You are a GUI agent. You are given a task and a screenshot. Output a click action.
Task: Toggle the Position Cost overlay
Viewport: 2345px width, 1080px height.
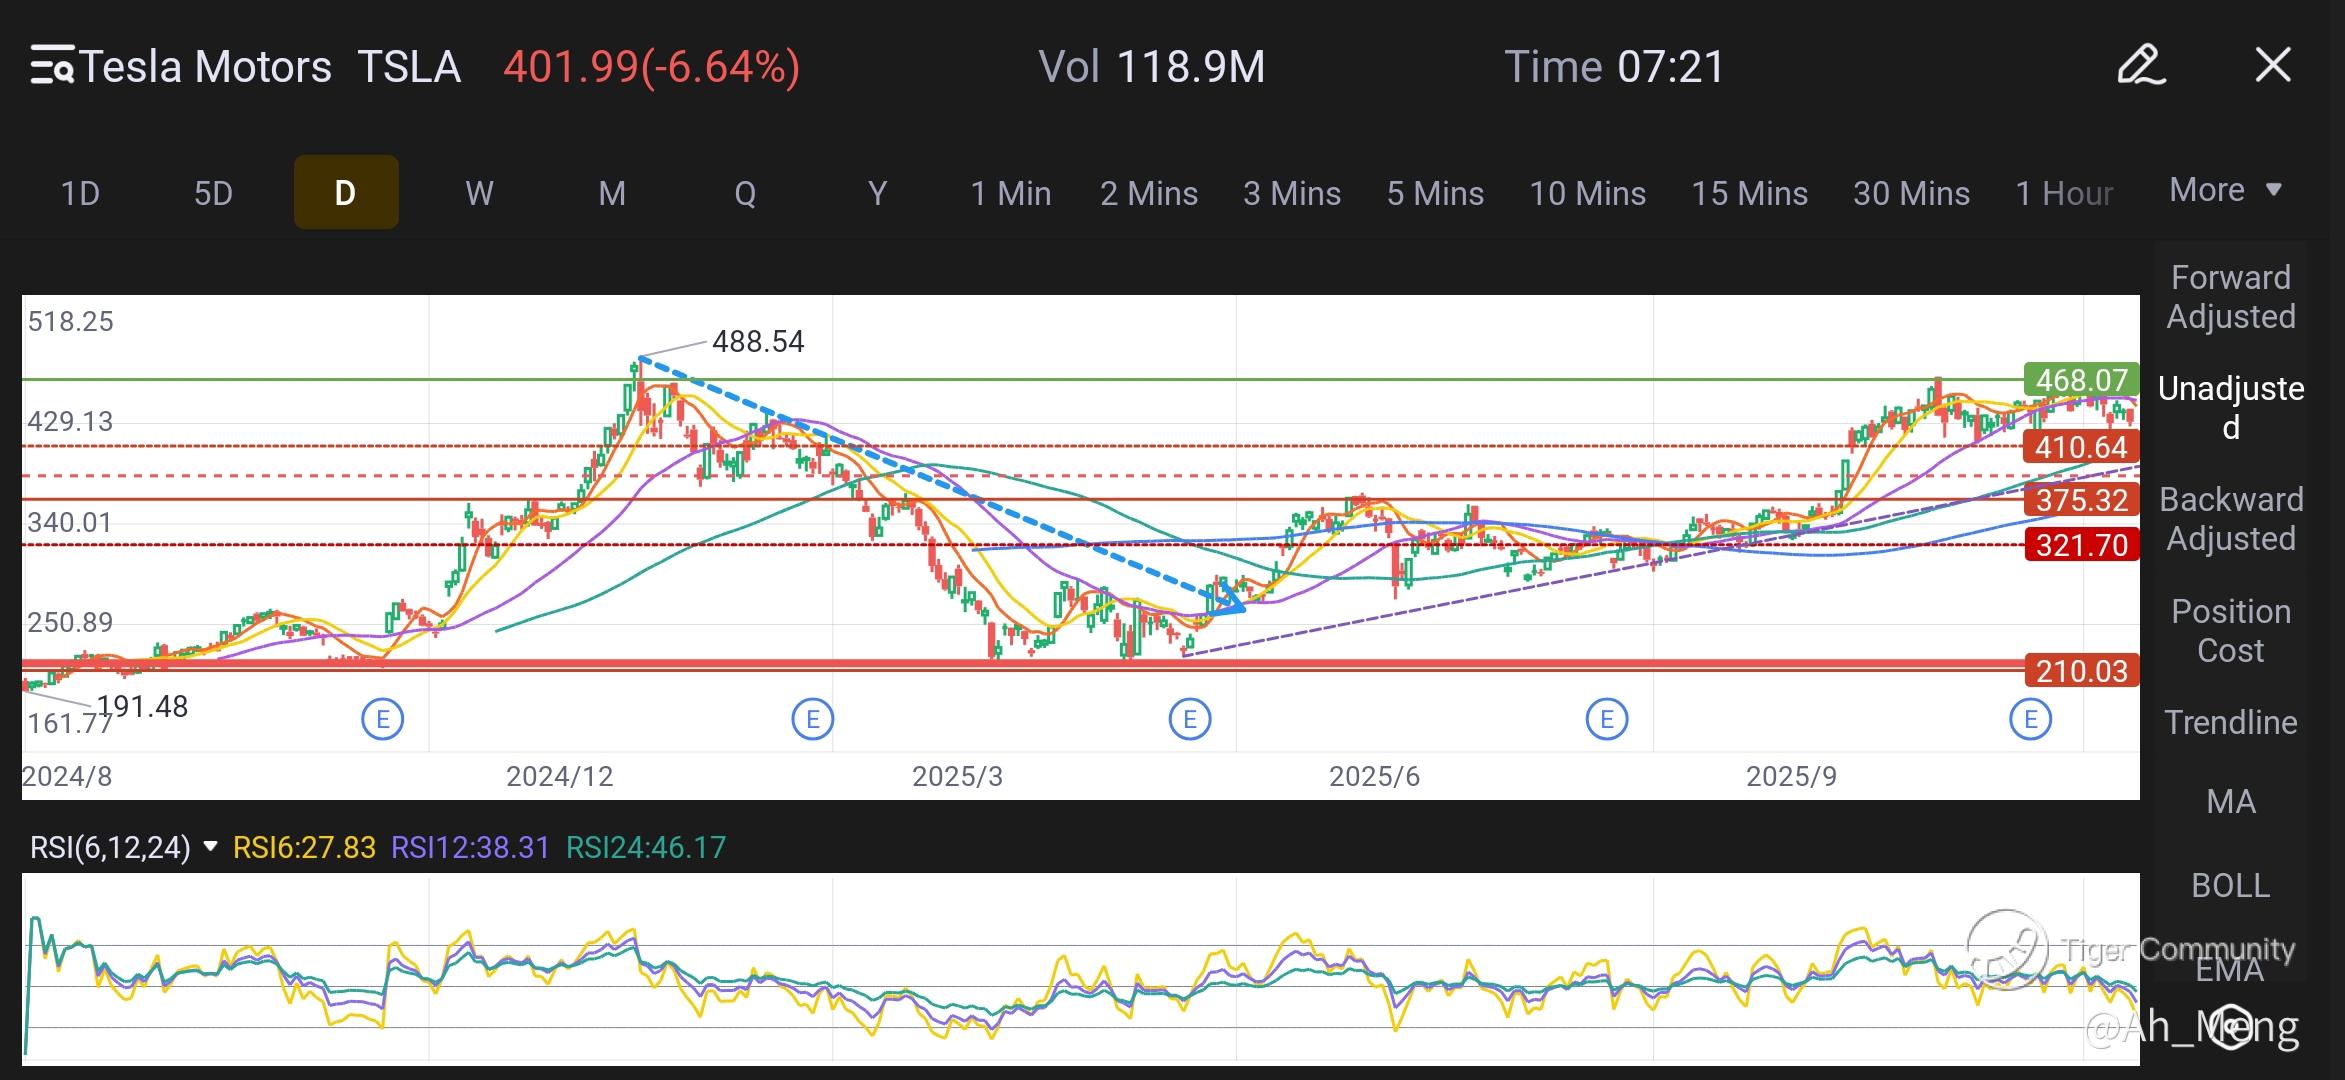2230,631
